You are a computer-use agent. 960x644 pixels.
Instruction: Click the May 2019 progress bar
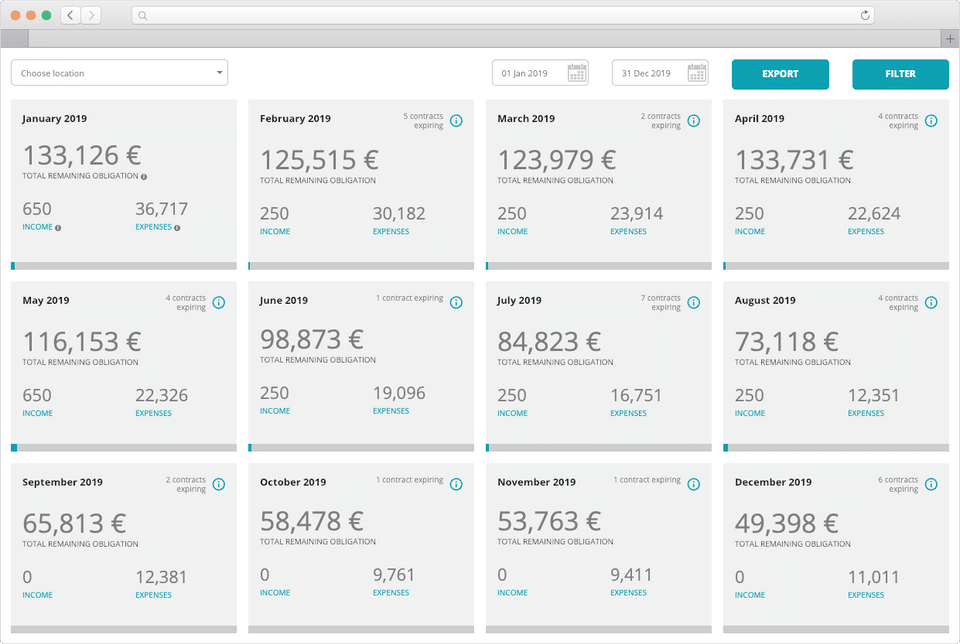click(124, 448)
